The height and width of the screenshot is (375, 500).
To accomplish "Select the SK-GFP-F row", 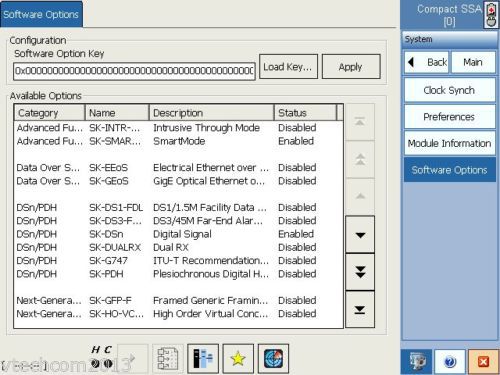I will 178,300.
